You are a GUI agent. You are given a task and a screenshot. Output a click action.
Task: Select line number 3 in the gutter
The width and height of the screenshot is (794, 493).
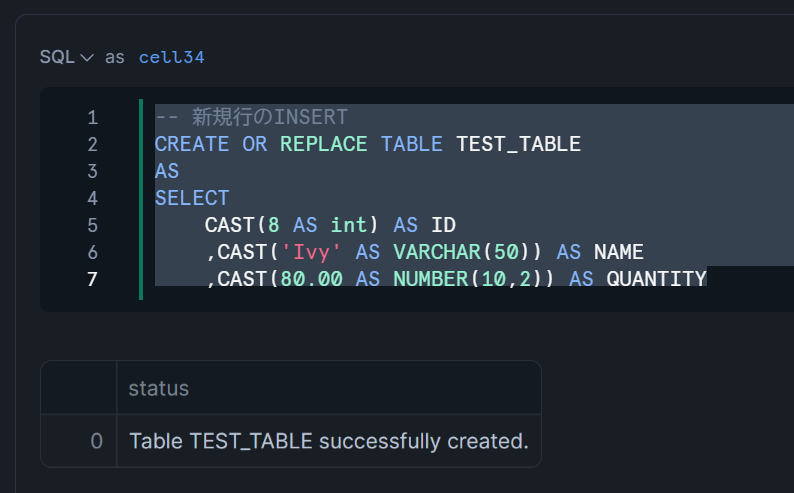coord(92,171)
